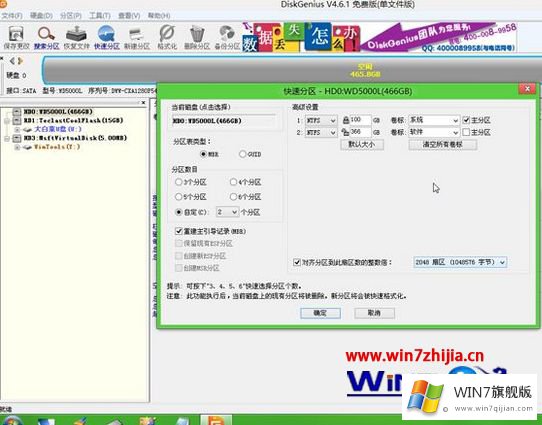
Task: Close the left disk tree pane
Action: (143, 103)
